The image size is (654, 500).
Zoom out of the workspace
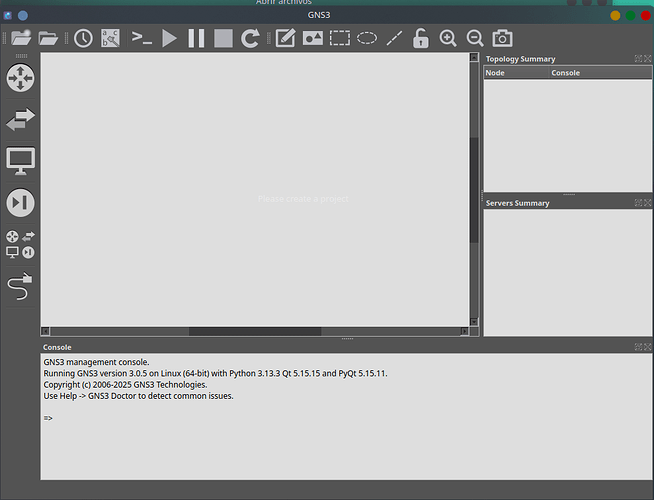(x=475, y=38)
